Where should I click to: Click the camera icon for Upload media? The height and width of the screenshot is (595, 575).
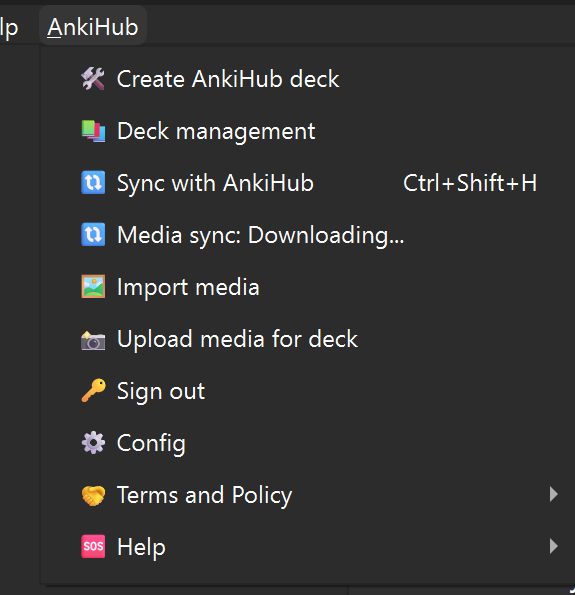click(93, 340)
